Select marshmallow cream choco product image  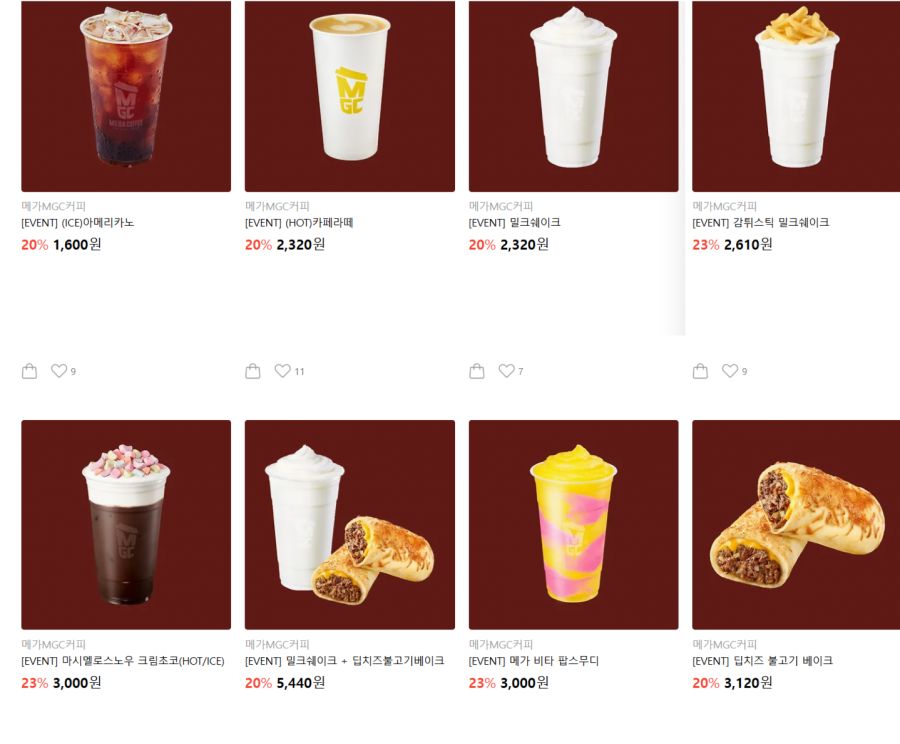pos(126,525)
